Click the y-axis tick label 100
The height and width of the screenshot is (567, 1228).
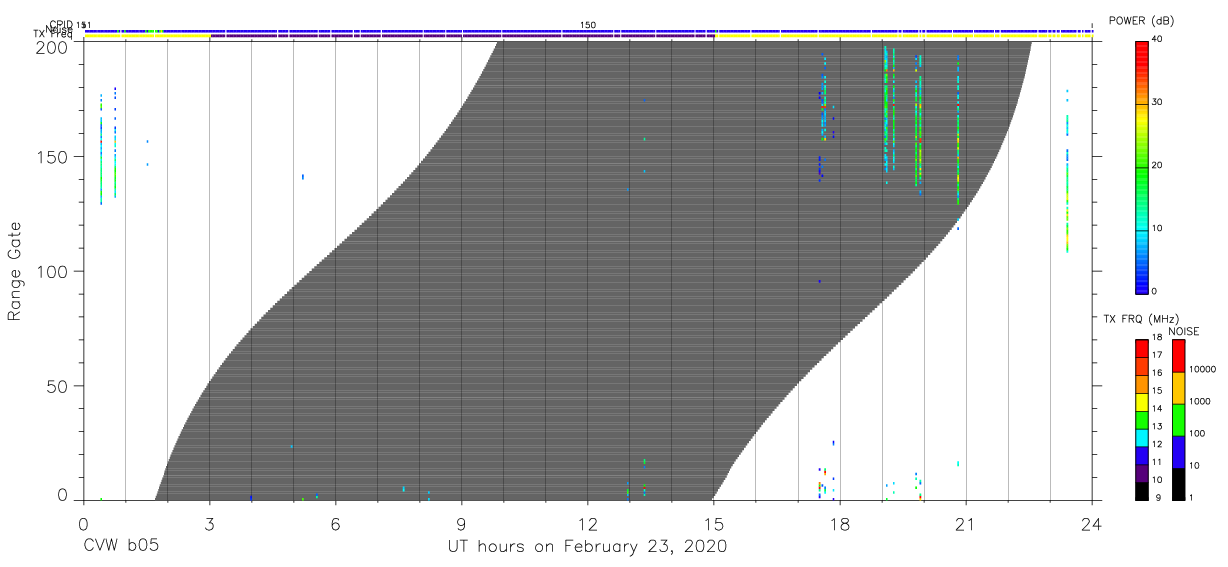(x=52, y=272)
